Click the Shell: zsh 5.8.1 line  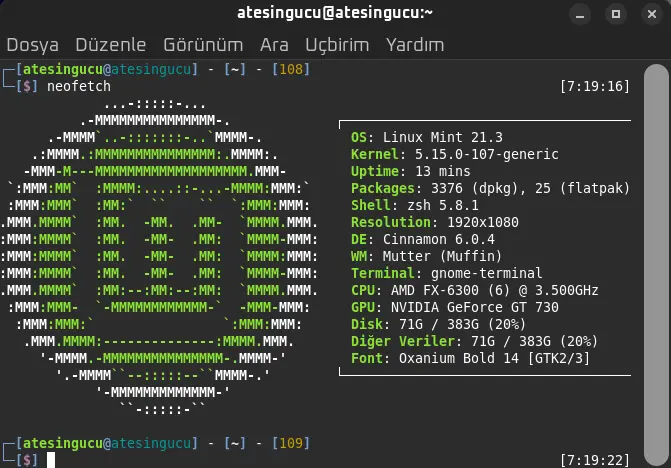[415, 205]
